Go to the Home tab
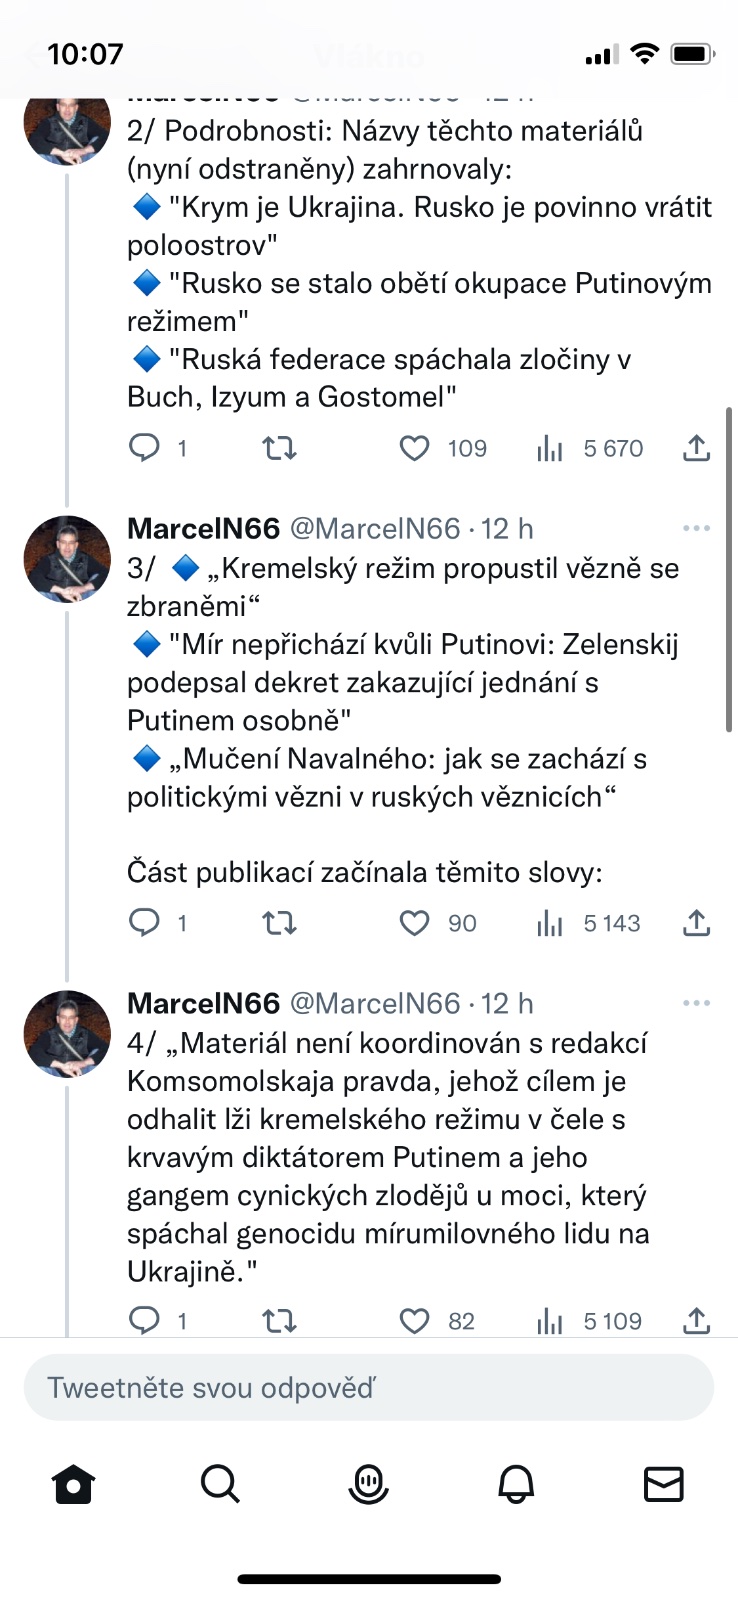 (73, 1484)
